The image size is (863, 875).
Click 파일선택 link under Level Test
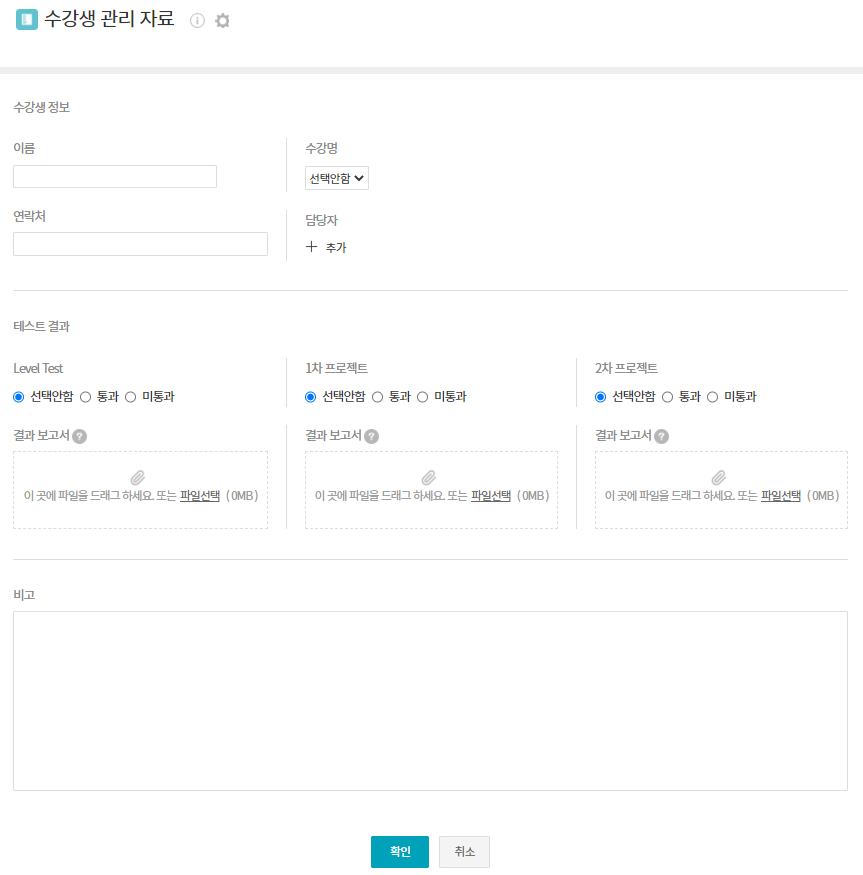click(199, 495)
